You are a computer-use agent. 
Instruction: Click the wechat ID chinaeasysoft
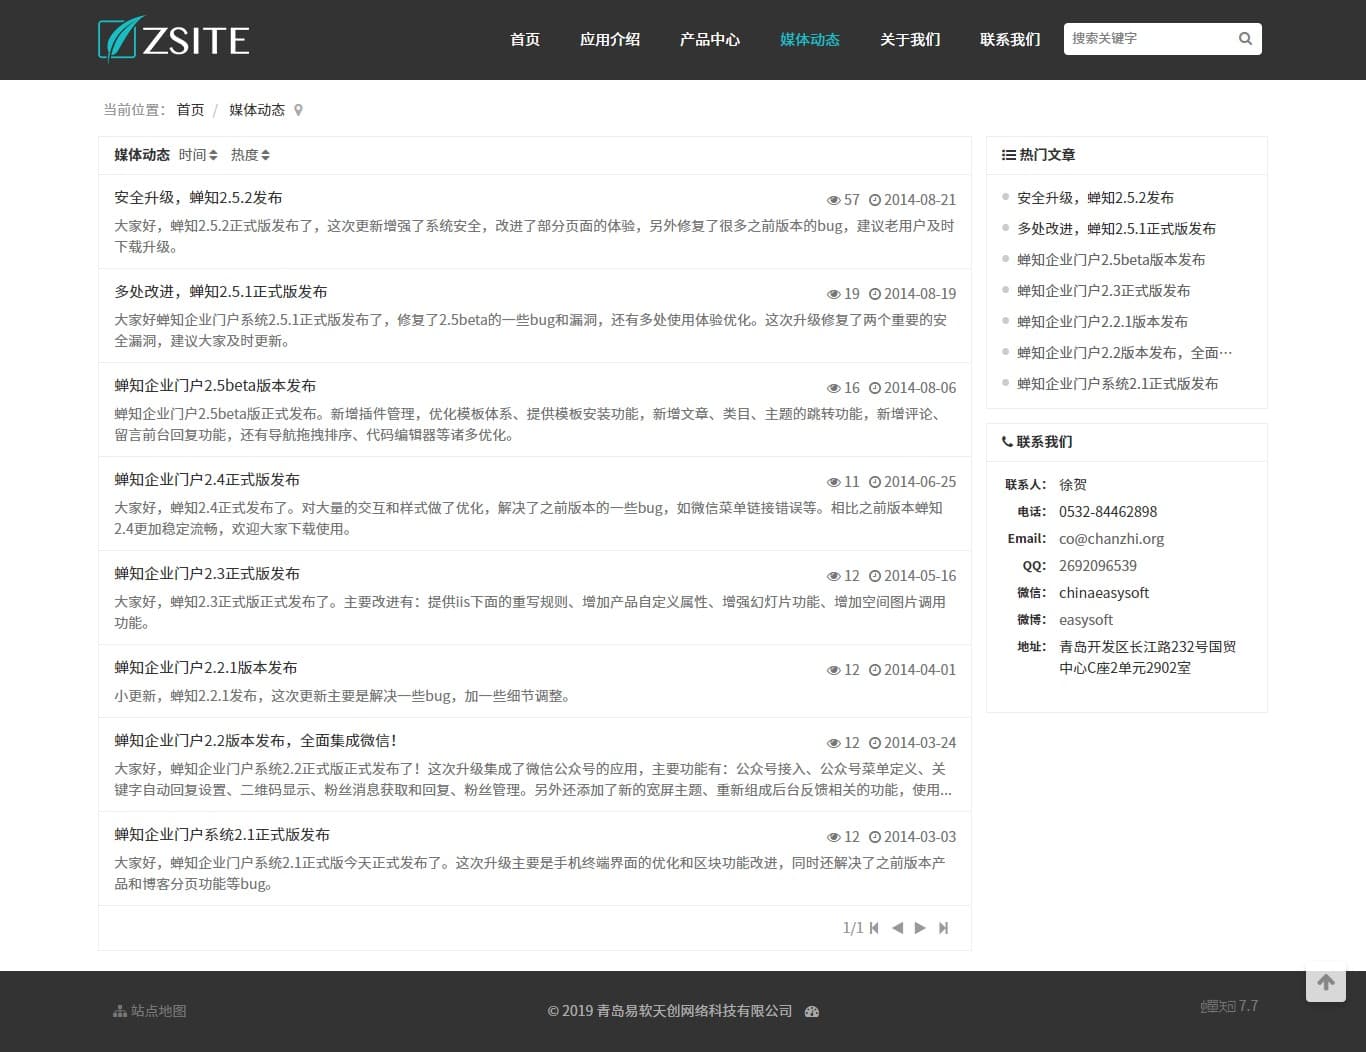(1104, 593)
